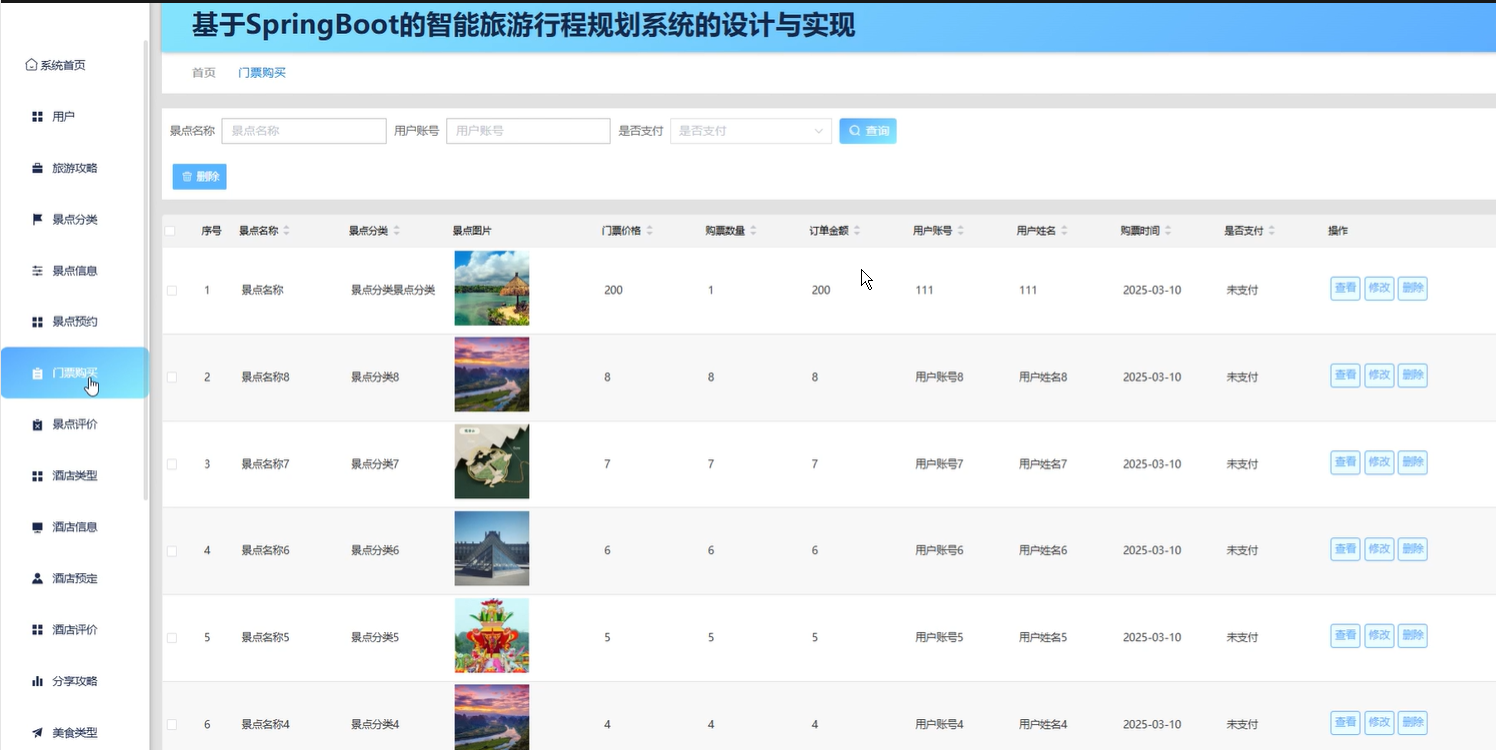The image size is (1496, 750).
Task: Toggle the select-all checkbox in table header
Action: point(171,231)
